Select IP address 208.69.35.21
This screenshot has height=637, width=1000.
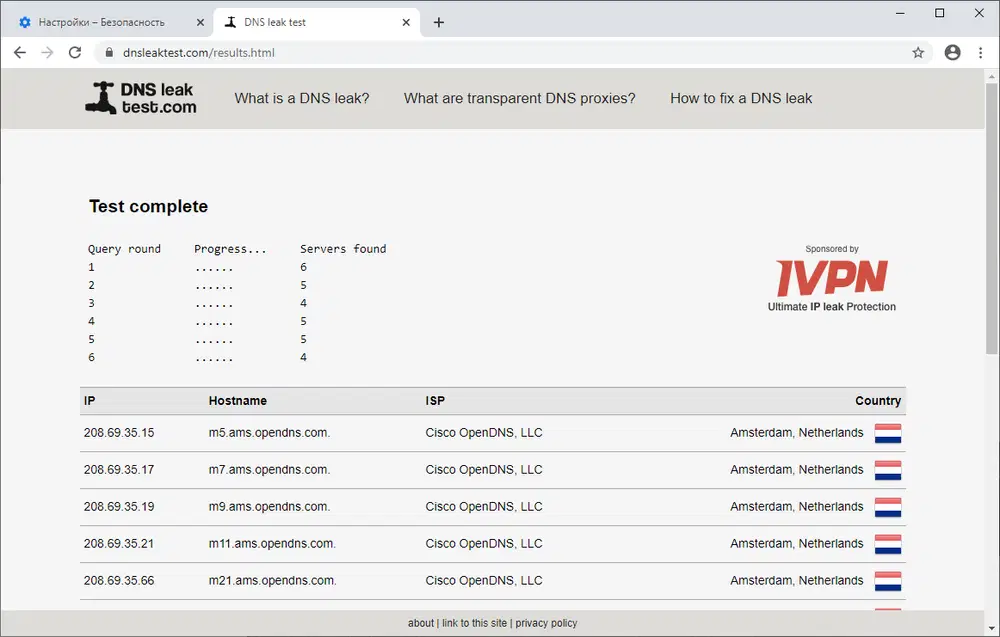[x=119, y=543]
